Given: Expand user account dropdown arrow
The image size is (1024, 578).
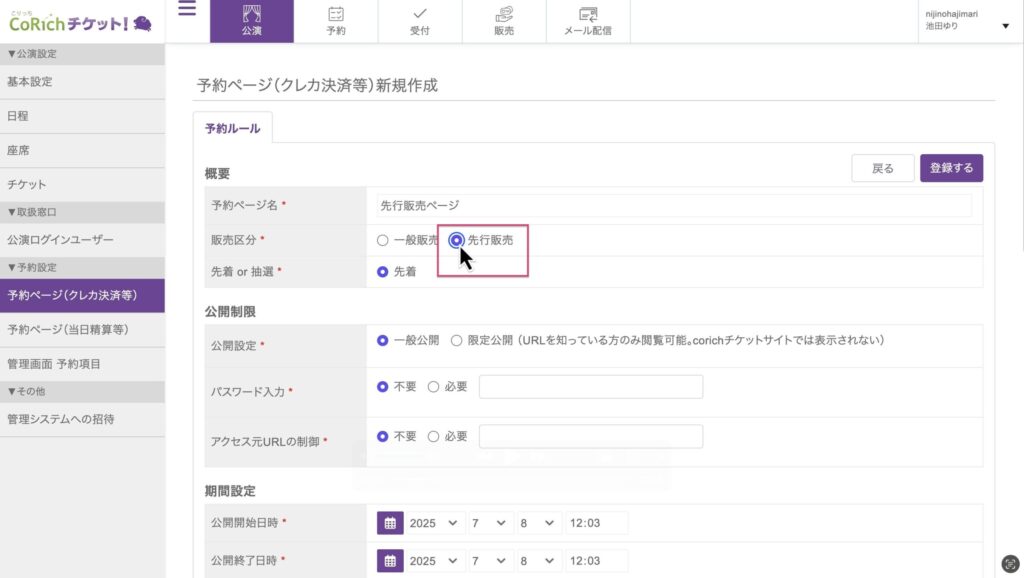Looking at the screenshot, I should click(1005, 26).
